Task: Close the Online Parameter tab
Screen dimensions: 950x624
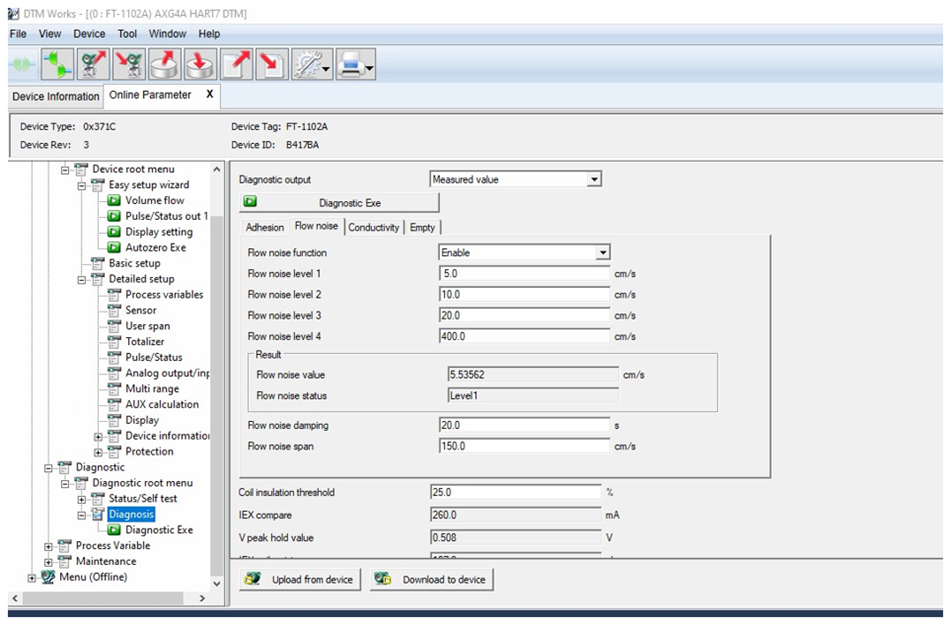Action: pyautogui.click(x=209, y=94)
